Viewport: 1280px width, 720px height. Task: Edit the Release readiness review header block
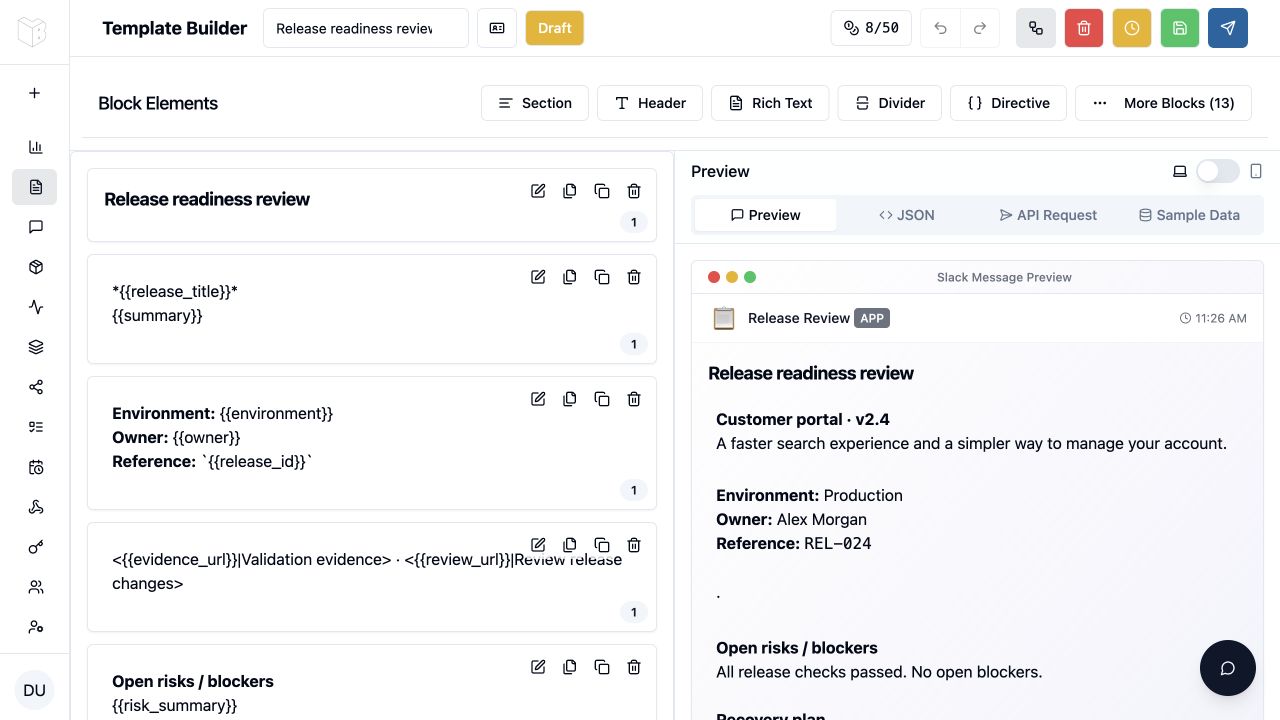click(x=538, y=191)
